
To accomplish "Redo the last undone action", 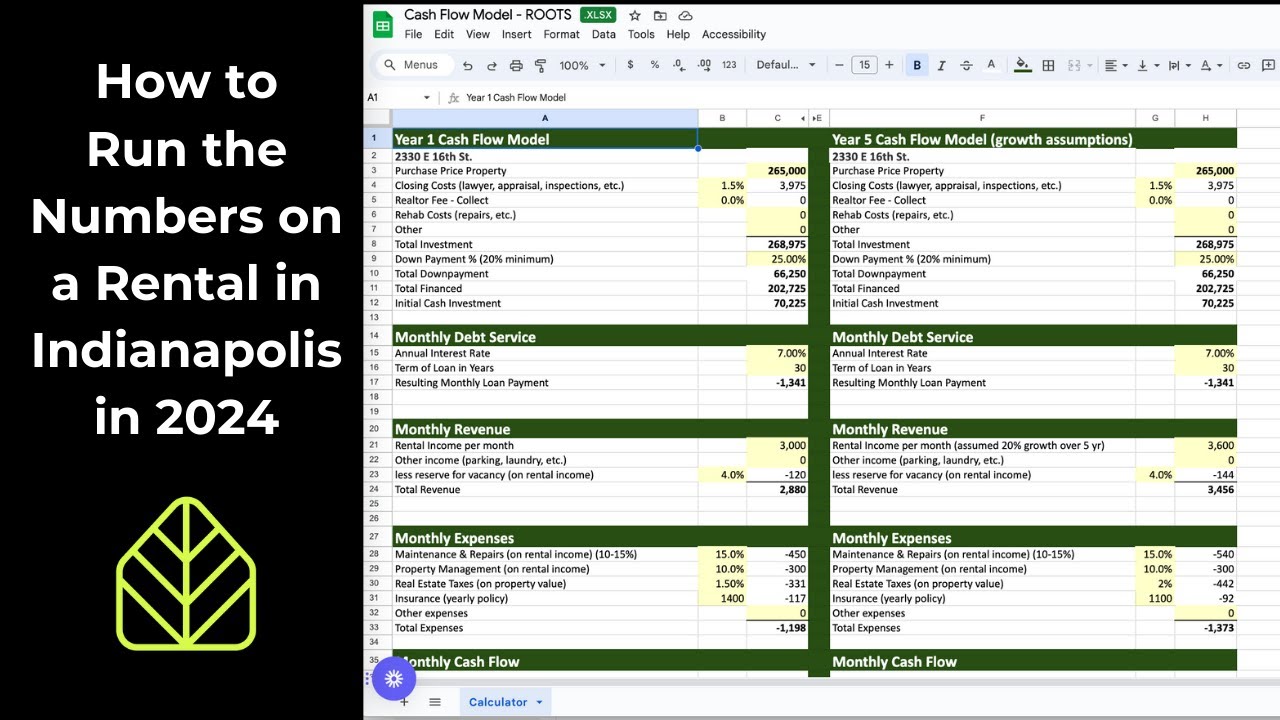I will pyautogui.click(x=491, y=65).
